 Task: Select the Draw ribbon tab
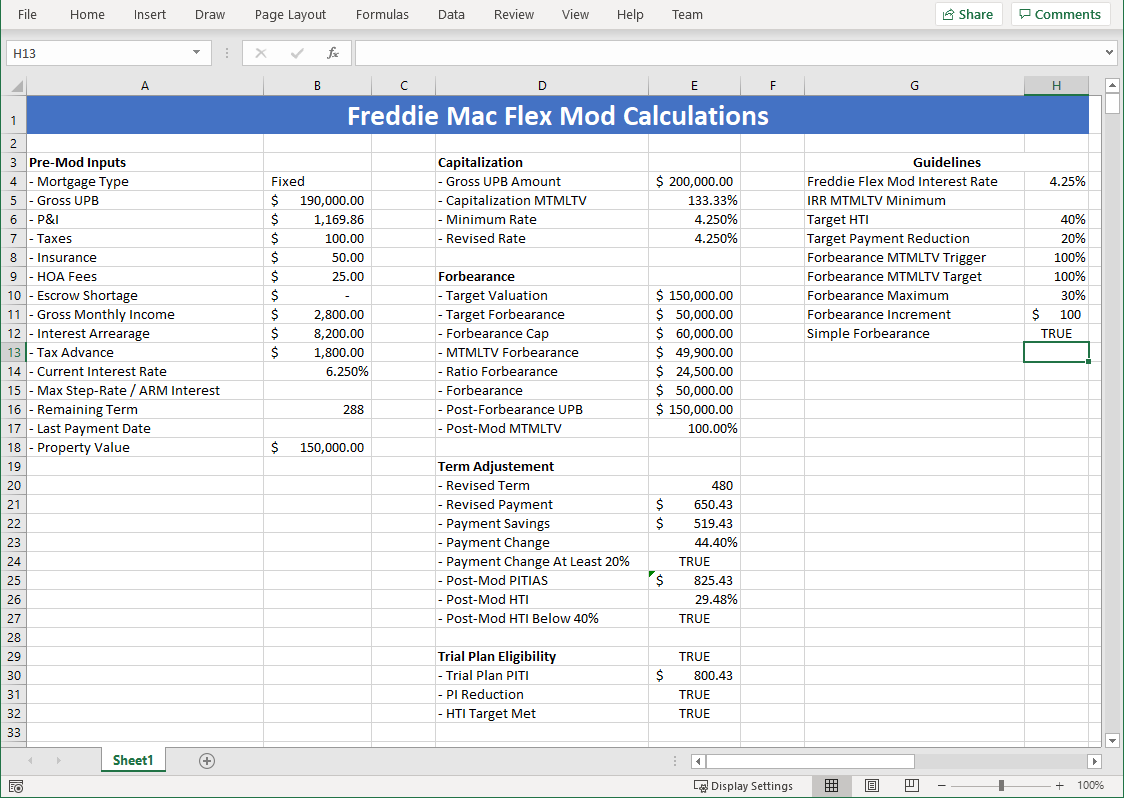210,14
